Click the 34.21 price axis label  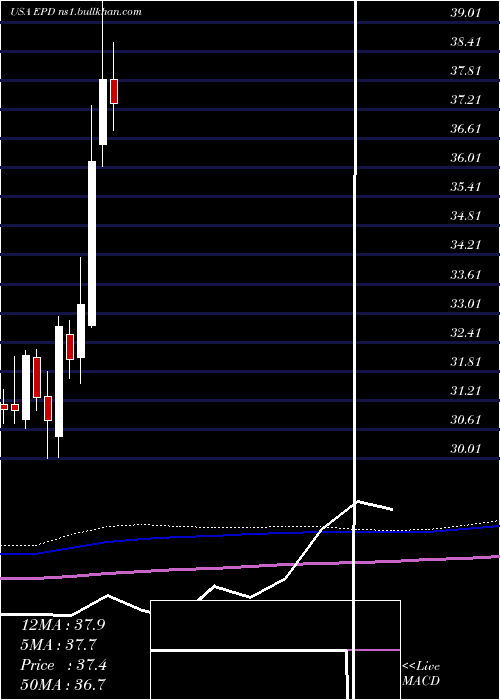click(466, 245)
